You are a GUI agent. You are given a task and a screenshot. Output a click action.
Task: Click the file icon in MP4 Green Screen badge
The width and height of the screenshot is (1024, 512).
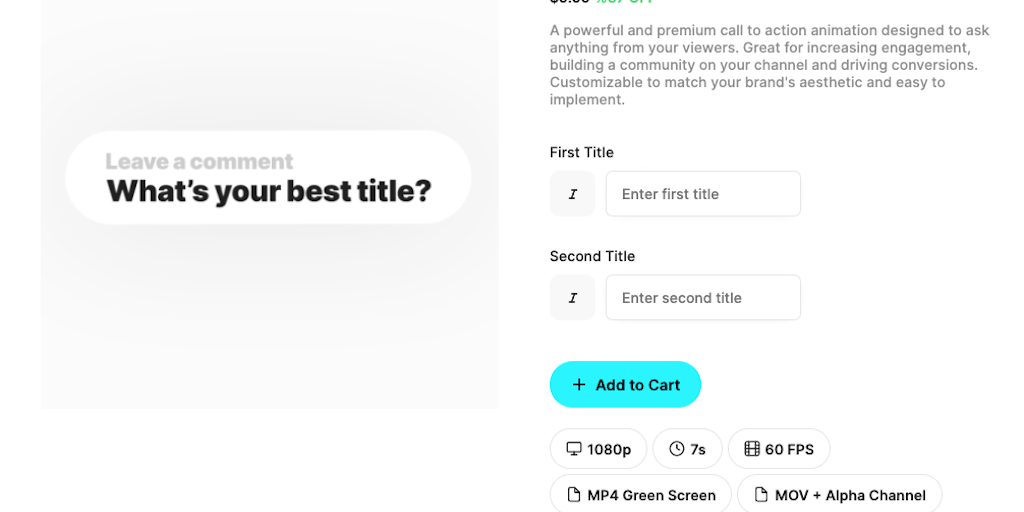pyautogui.click(x=574, y=495)
